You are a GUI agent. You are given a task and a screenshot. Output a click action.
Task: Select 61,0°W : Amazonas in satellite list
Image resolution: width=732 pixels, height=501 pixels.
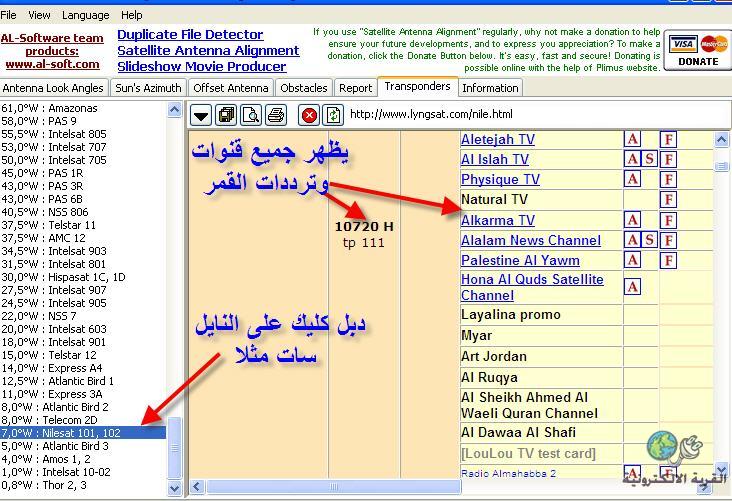[x=49, y=108]
